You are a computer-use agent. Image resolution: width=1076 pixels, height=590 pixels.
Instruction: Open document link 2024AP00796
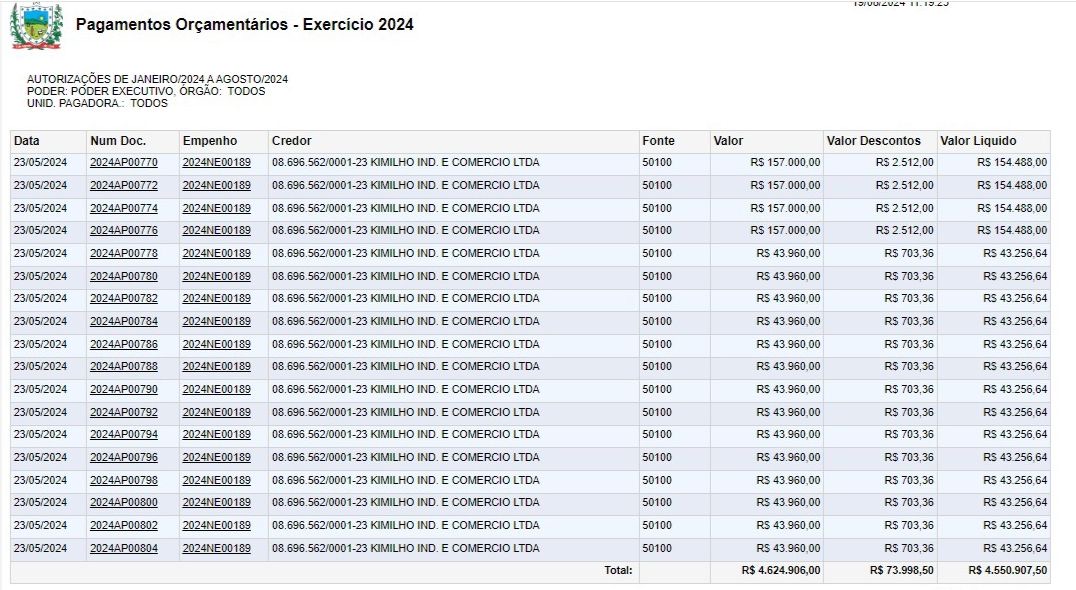tap(124, 457)
